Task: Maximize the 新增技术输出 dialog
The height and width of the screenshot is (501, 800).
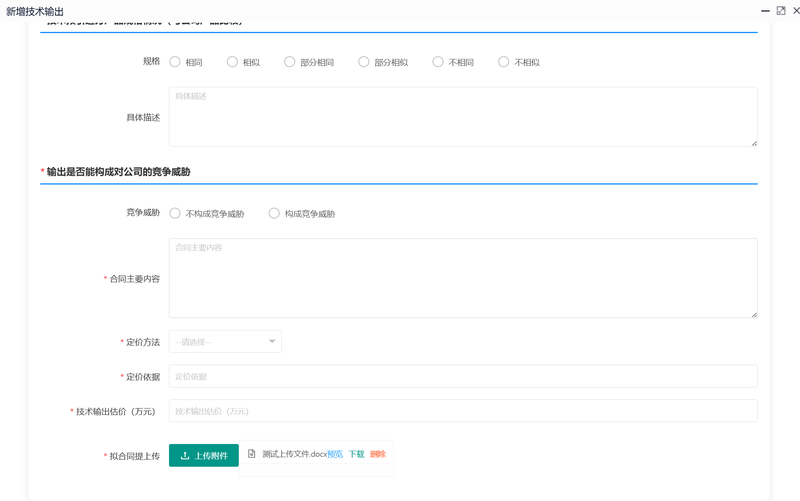Action: point(781,10)
